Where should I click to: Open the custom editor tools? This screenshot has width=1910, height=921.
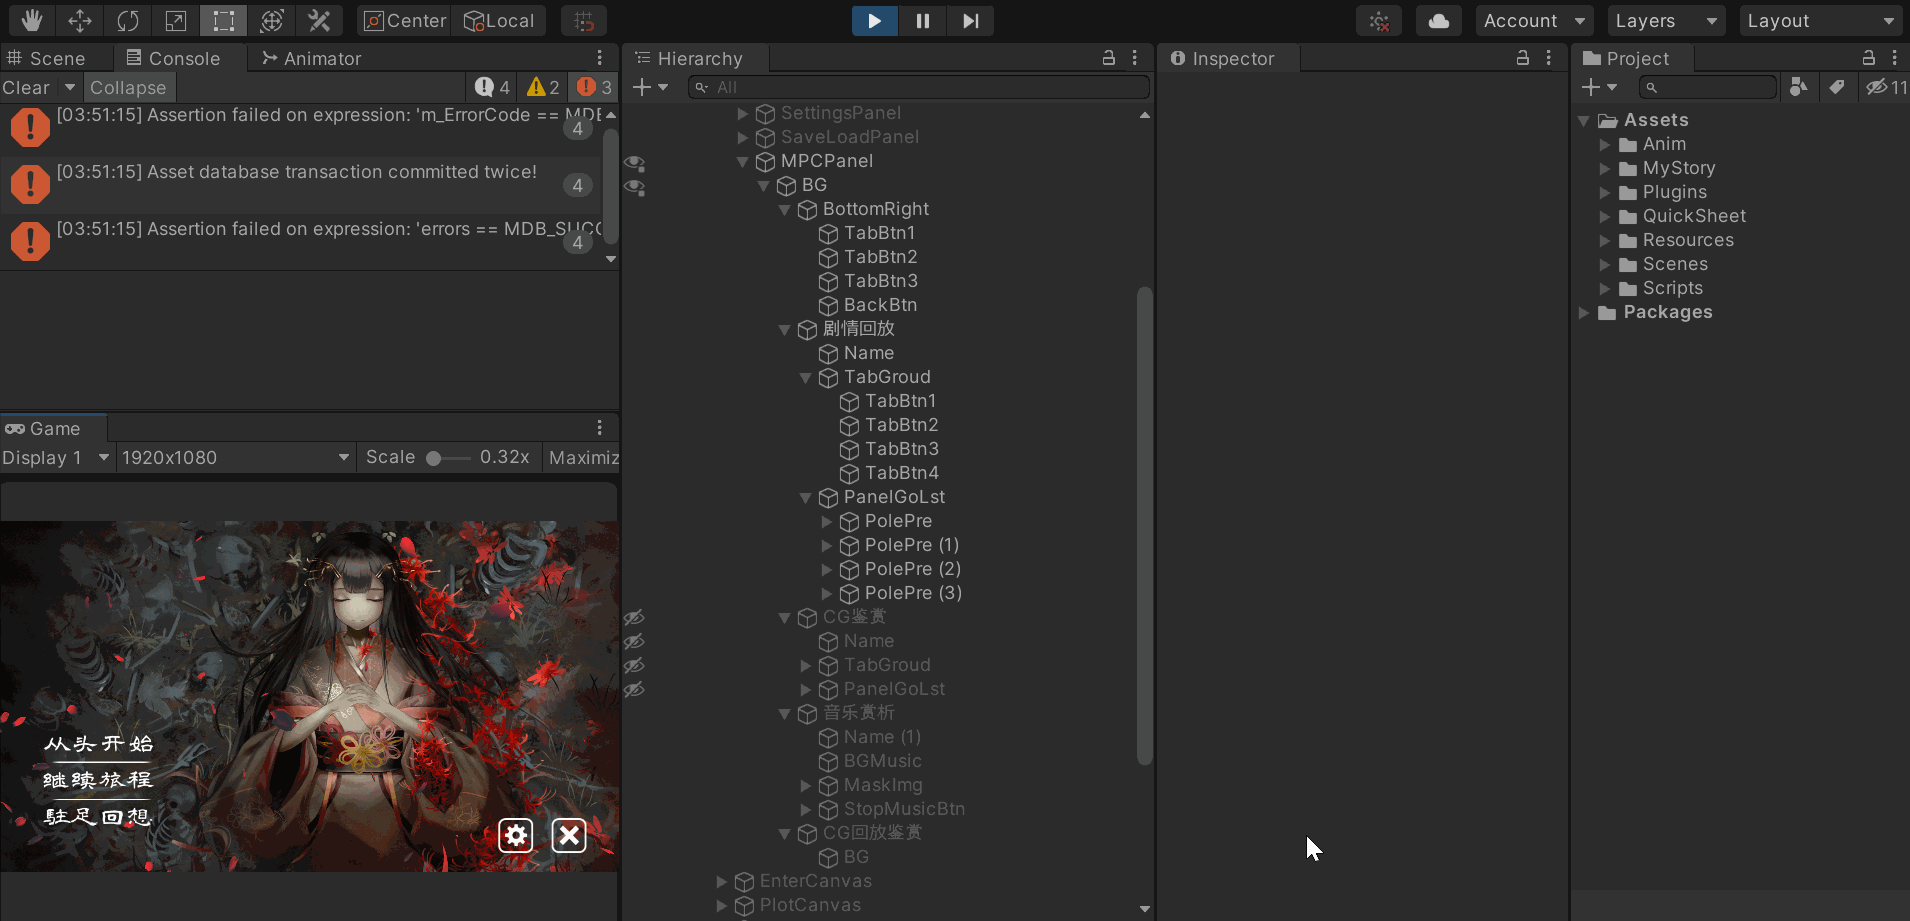point(319,20)
